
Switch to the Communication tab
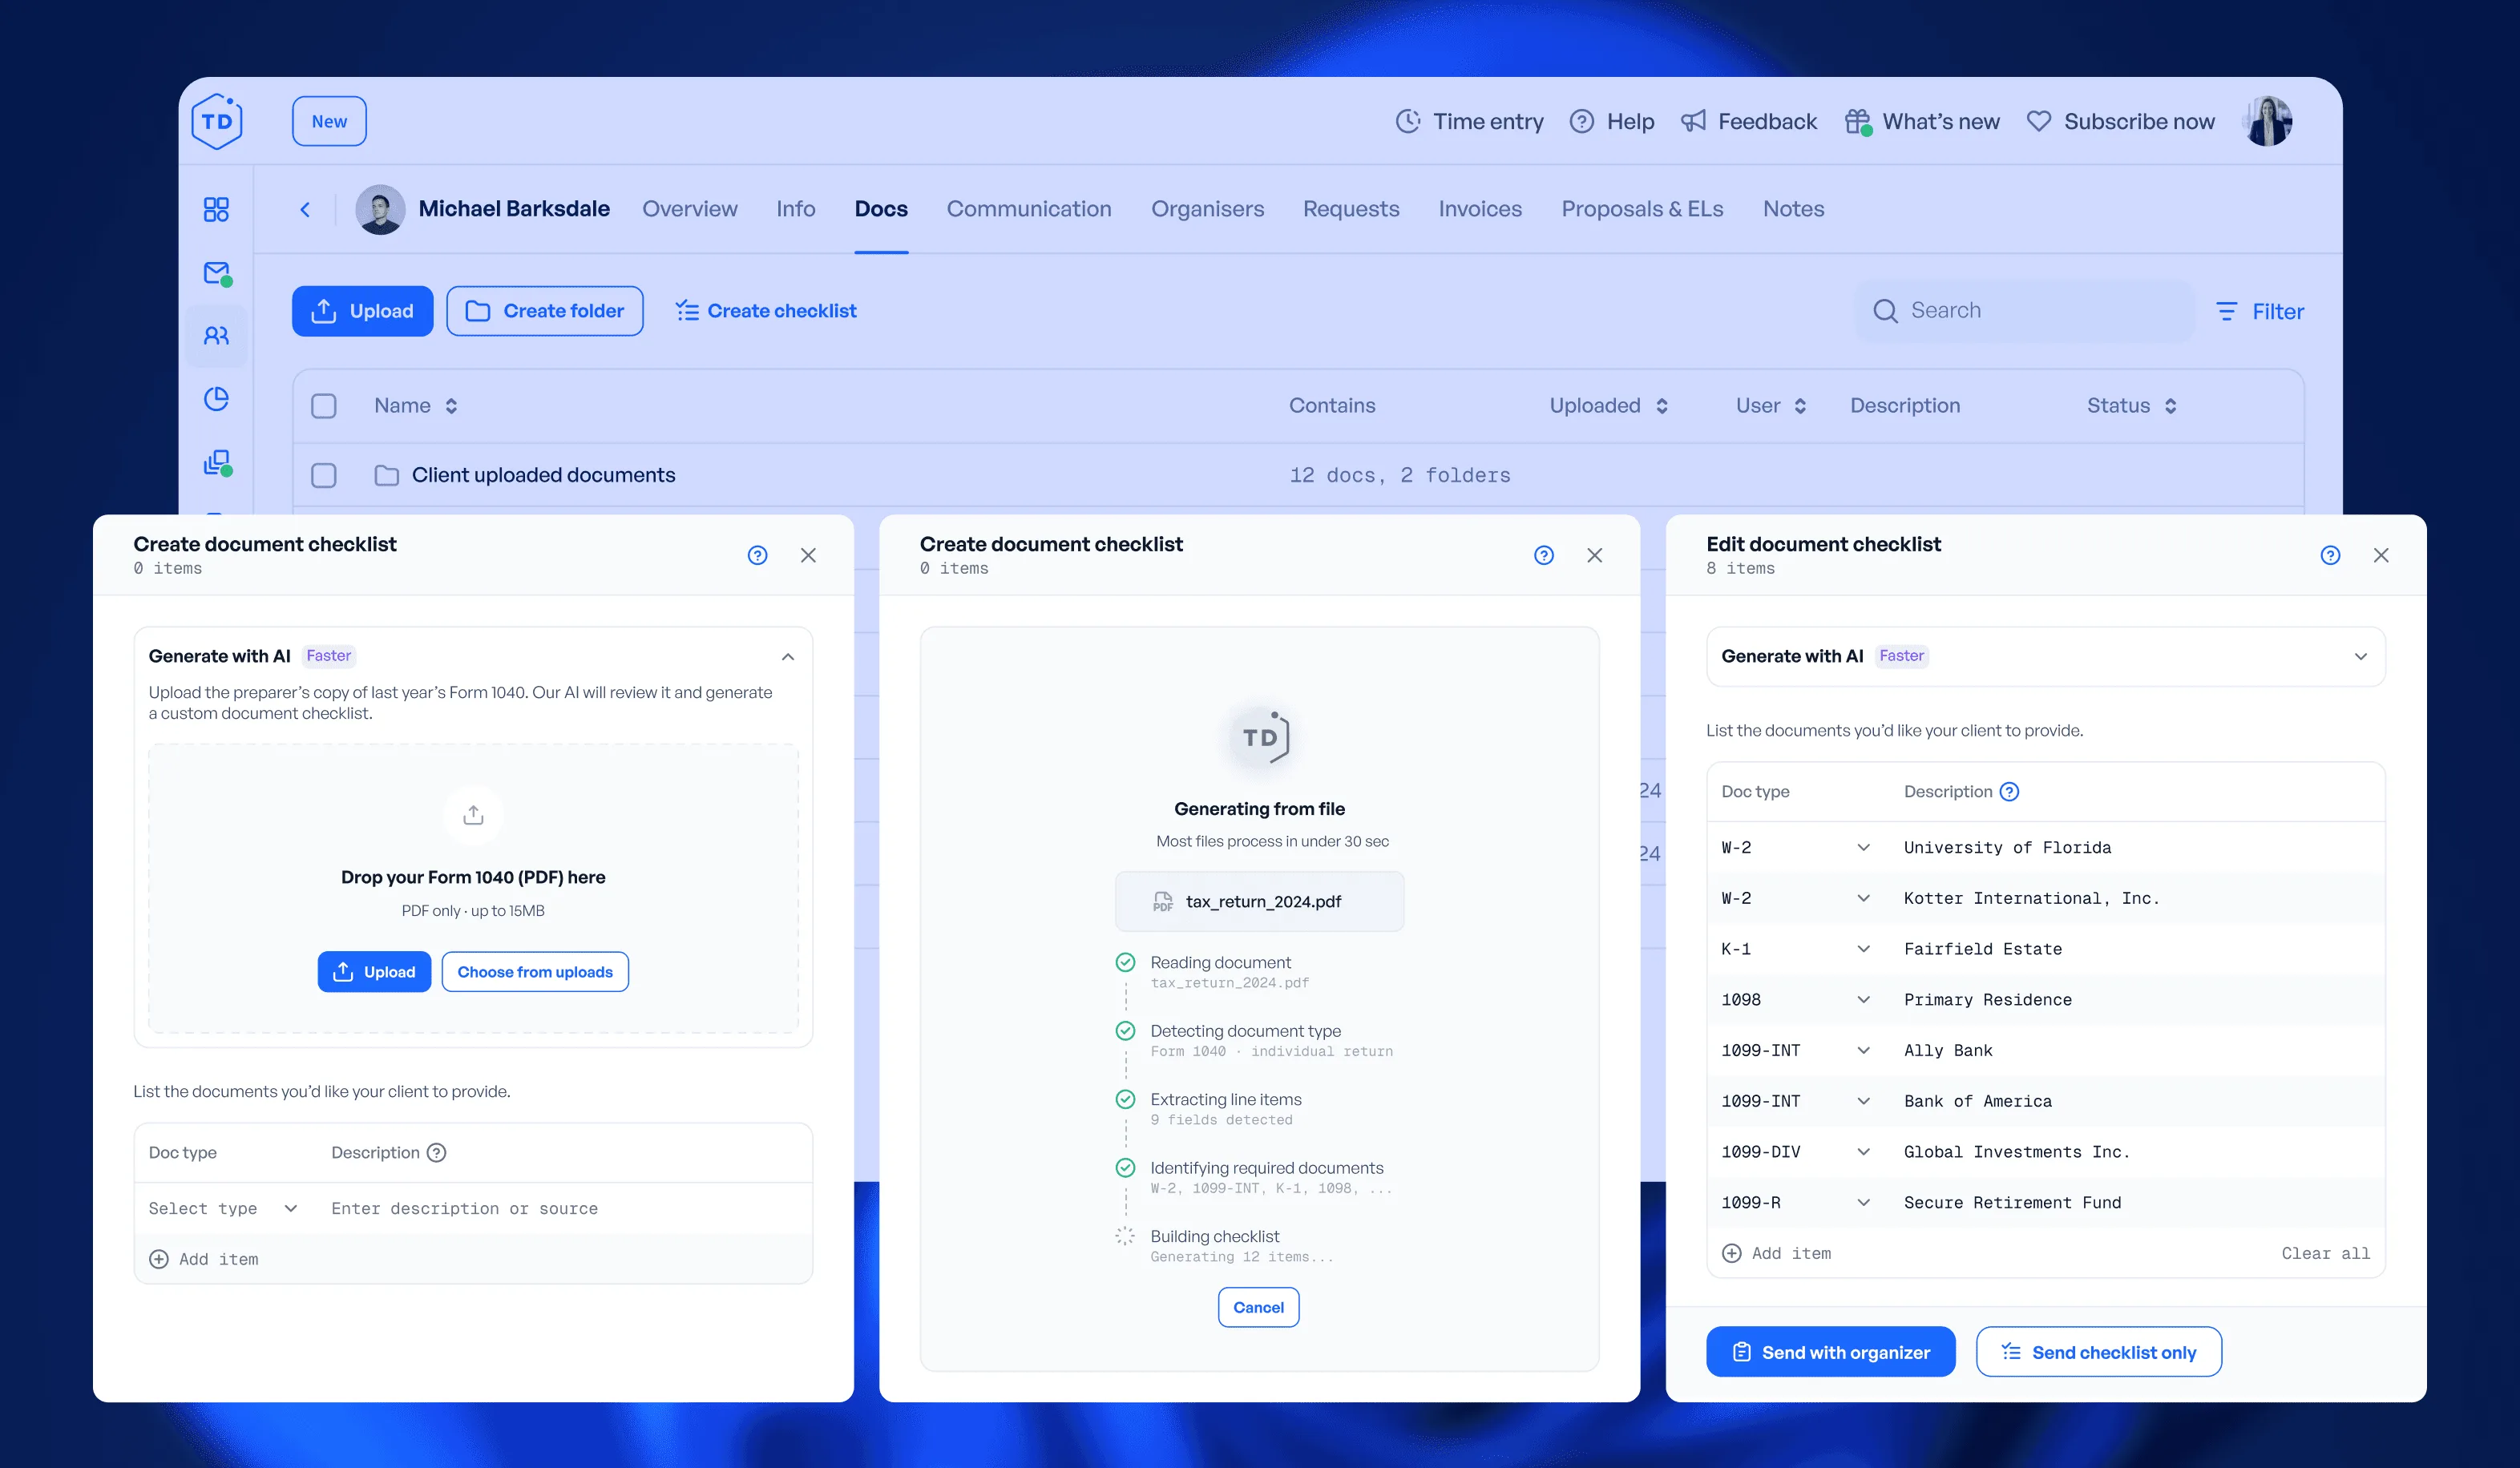1028,209
